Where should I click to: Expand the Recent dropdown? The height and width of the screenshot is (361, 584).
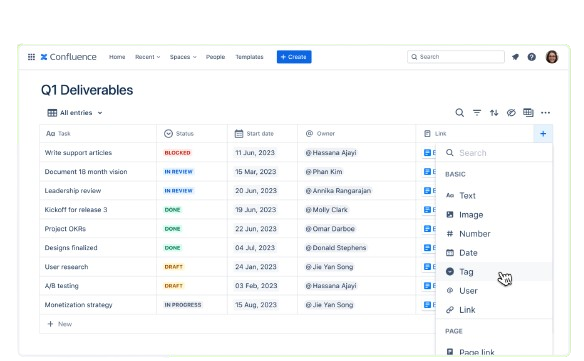coord(147,57)
